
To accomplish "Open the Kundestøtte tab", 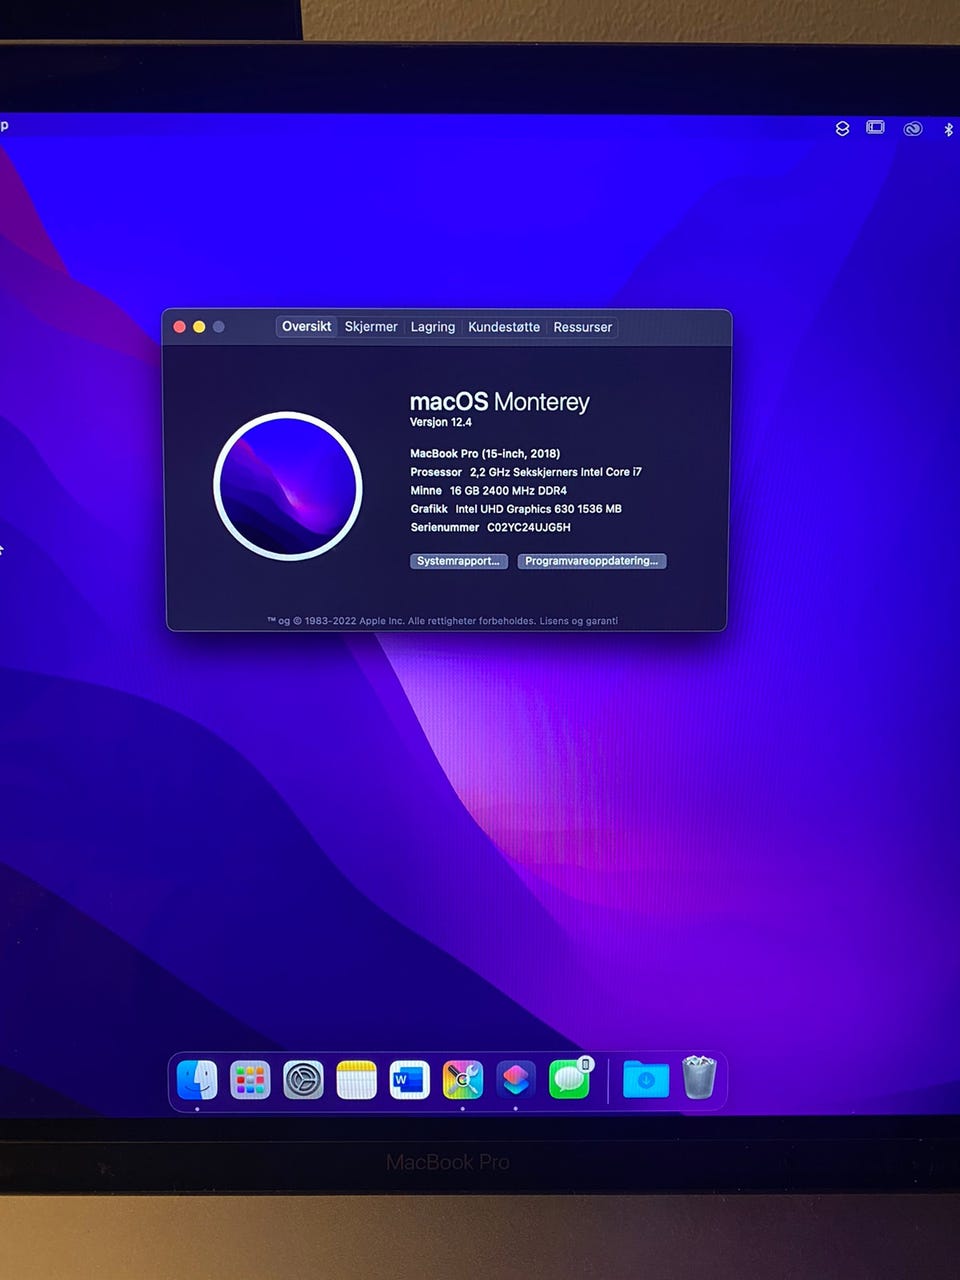I will pyautogui.click(x=504, y=327).
